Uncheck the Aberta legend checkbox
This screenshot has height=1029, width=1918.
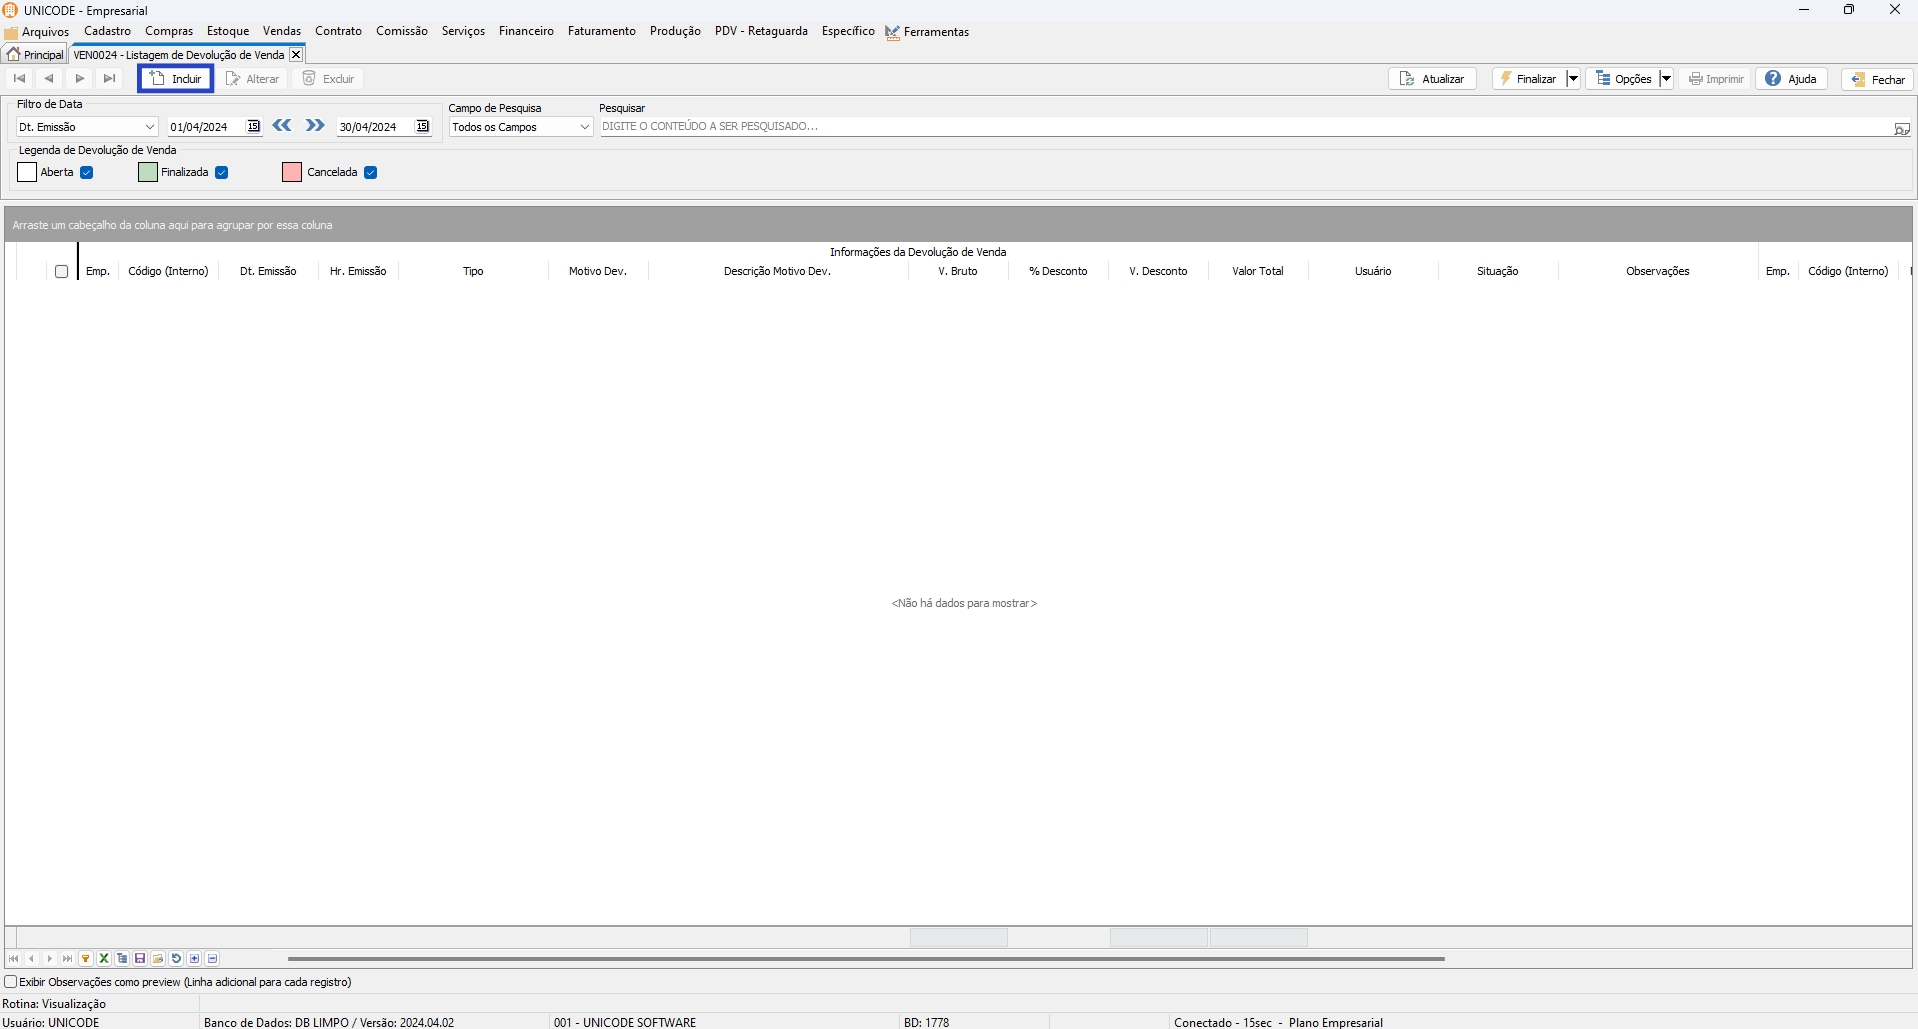click(87, 173)
